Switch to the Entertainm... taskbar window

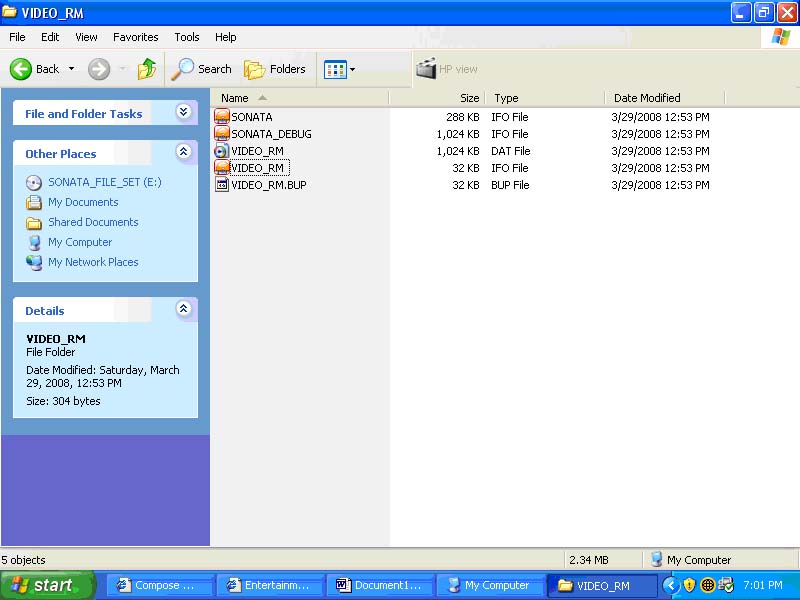[x=269, y=585]
